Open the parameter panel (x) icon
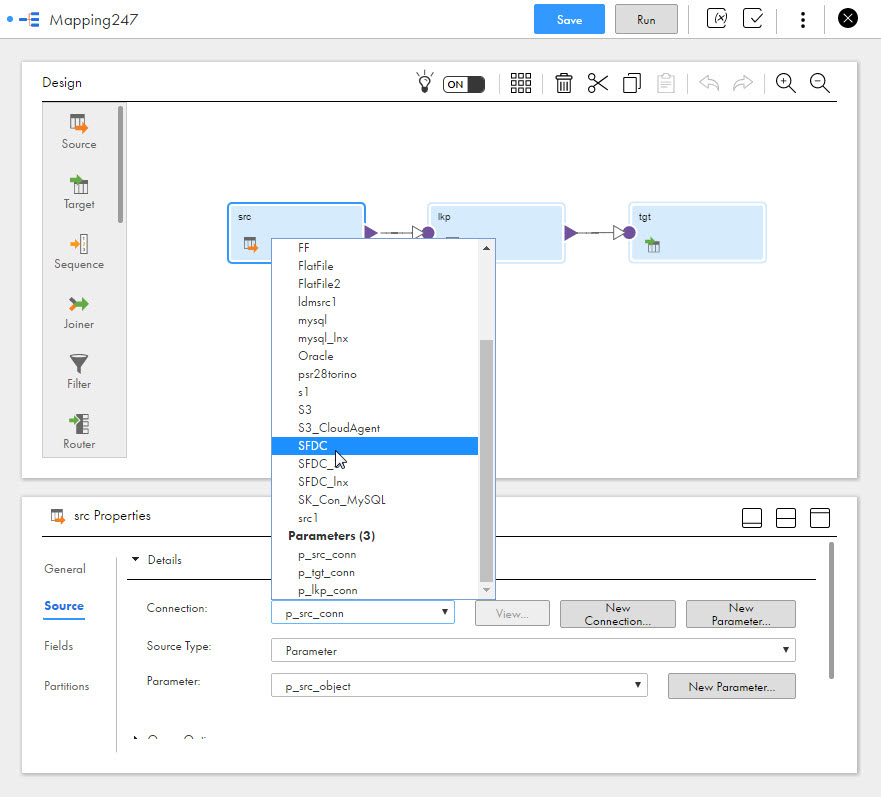881x797 pixels. pos(716,19)
